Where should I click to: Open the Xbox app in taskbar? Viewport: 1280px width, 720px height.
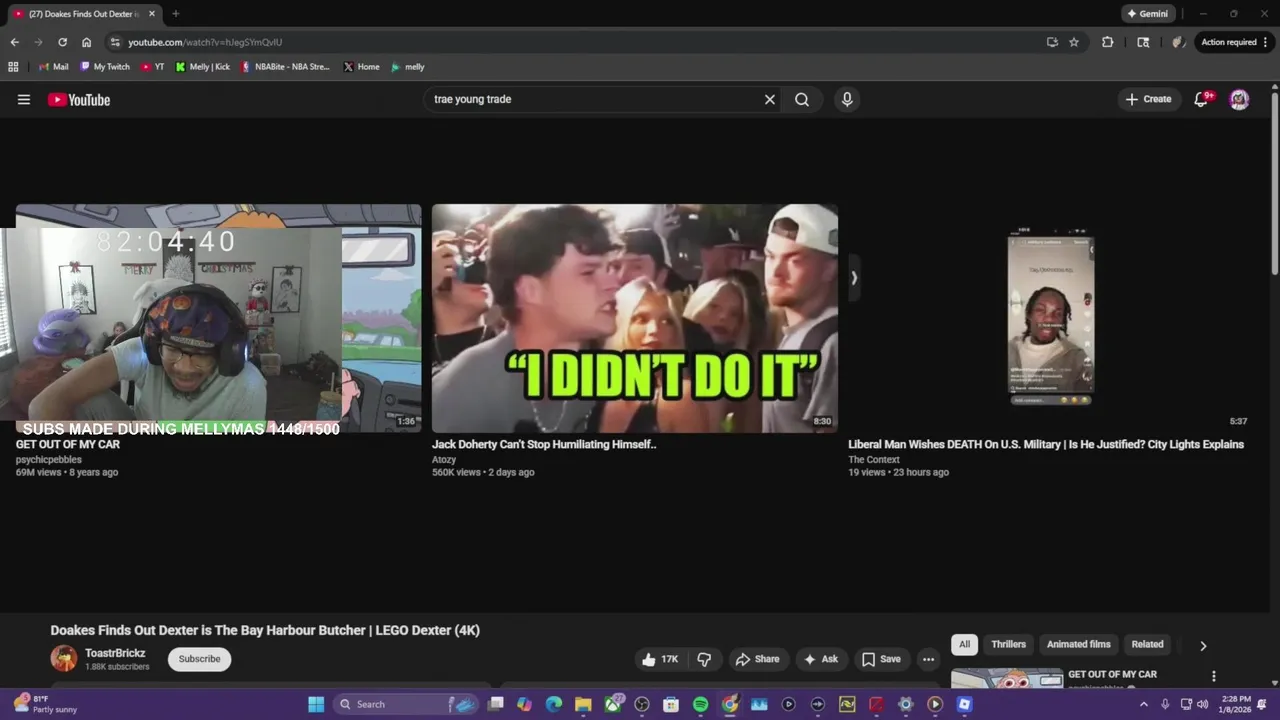(612, 704)
